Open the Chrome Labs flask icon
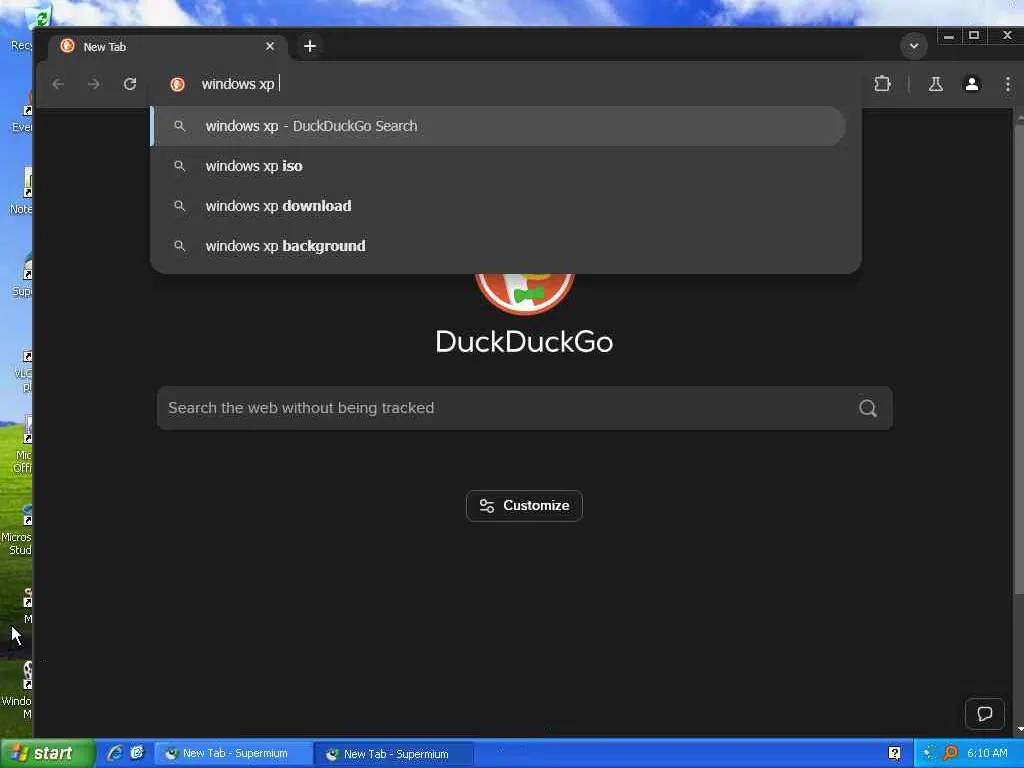The height and width of the screenshot is (768, 1024). pos(935,84)
